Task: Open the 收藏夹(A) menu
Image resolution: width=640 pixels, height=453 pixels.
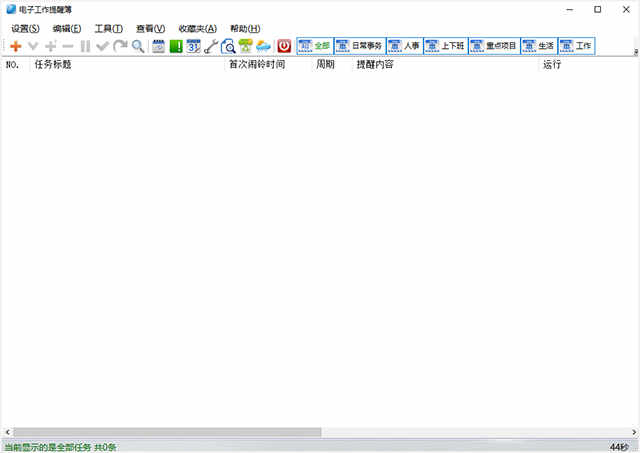Action: tap(197, 28)
